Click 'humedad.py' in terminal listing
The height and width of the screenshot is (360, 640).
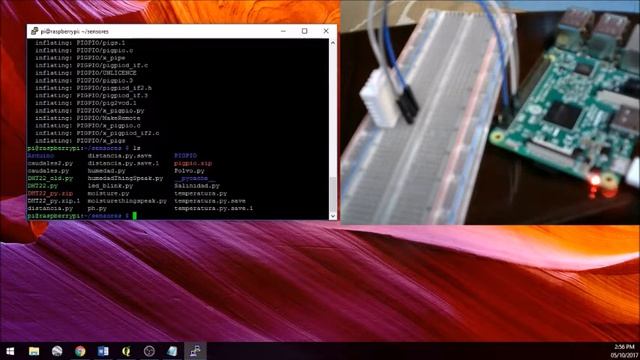[107, 171]
